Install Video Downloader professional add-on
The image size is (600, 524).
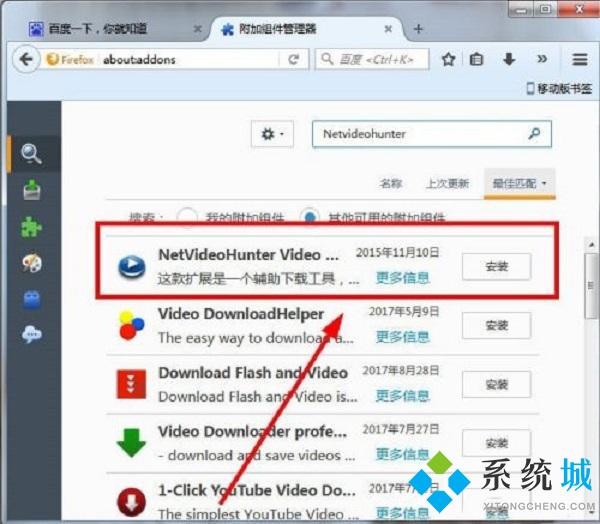pos(496,444)
